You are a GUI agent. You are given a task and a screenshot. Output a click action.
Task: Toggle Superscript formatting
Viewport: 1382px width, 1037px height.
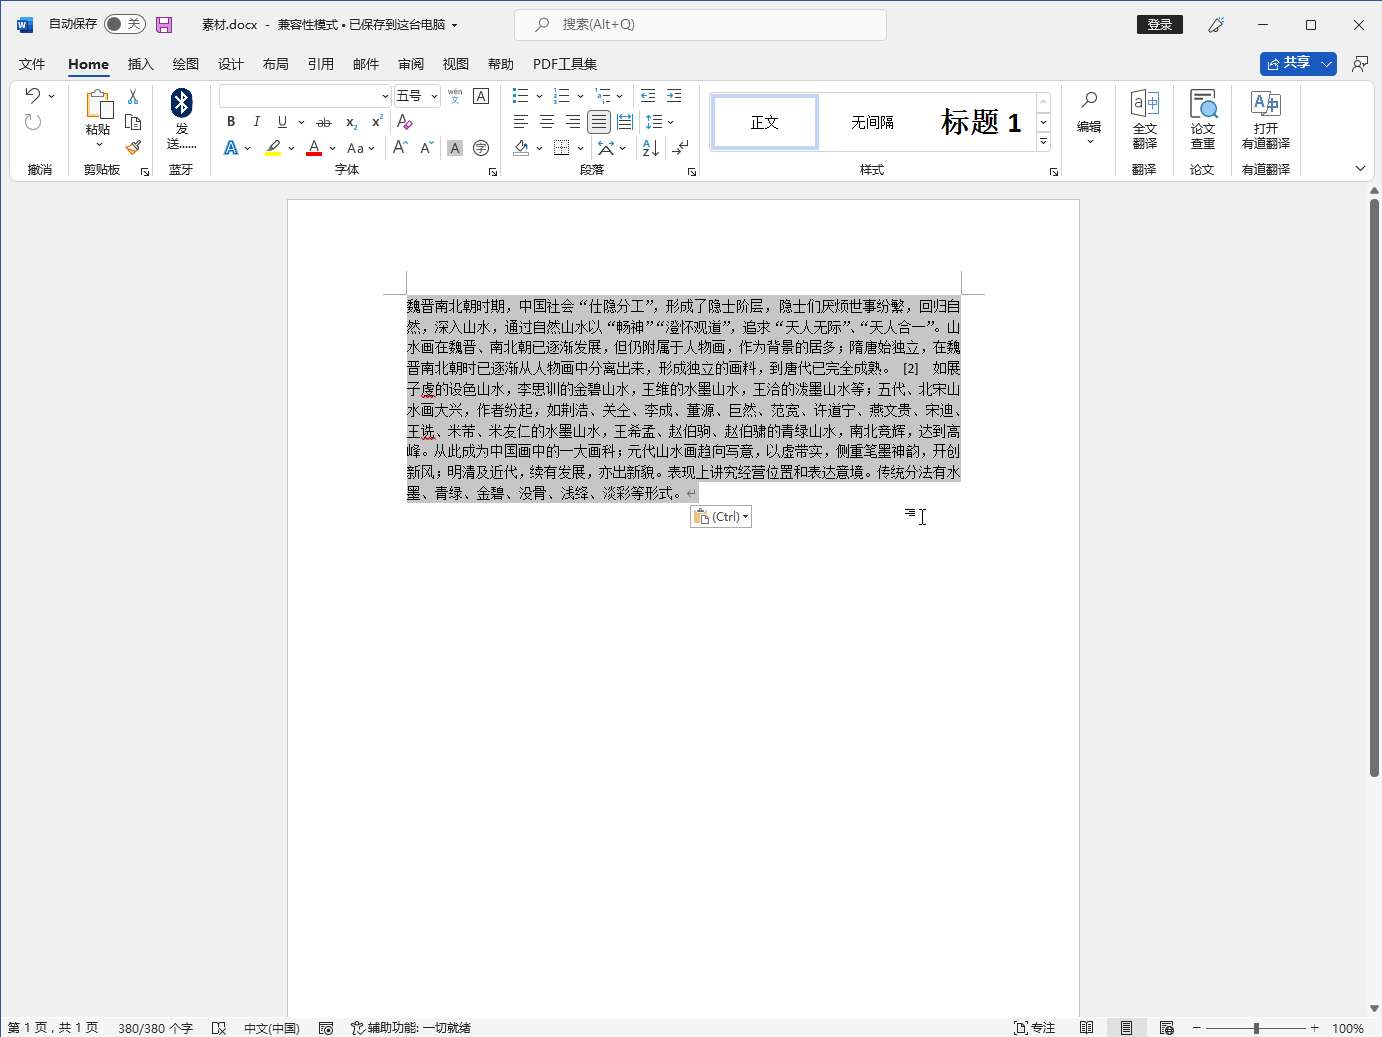(x=377, y=122)
